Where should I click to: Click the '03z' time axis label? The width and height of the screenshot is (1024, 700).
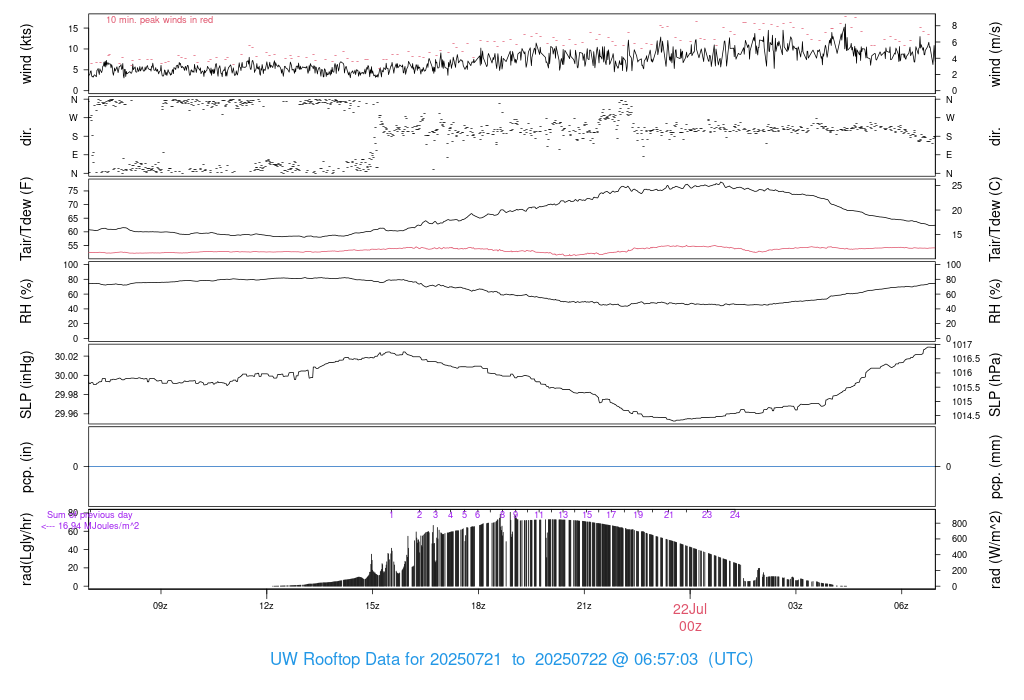click(x=795, y=606)
